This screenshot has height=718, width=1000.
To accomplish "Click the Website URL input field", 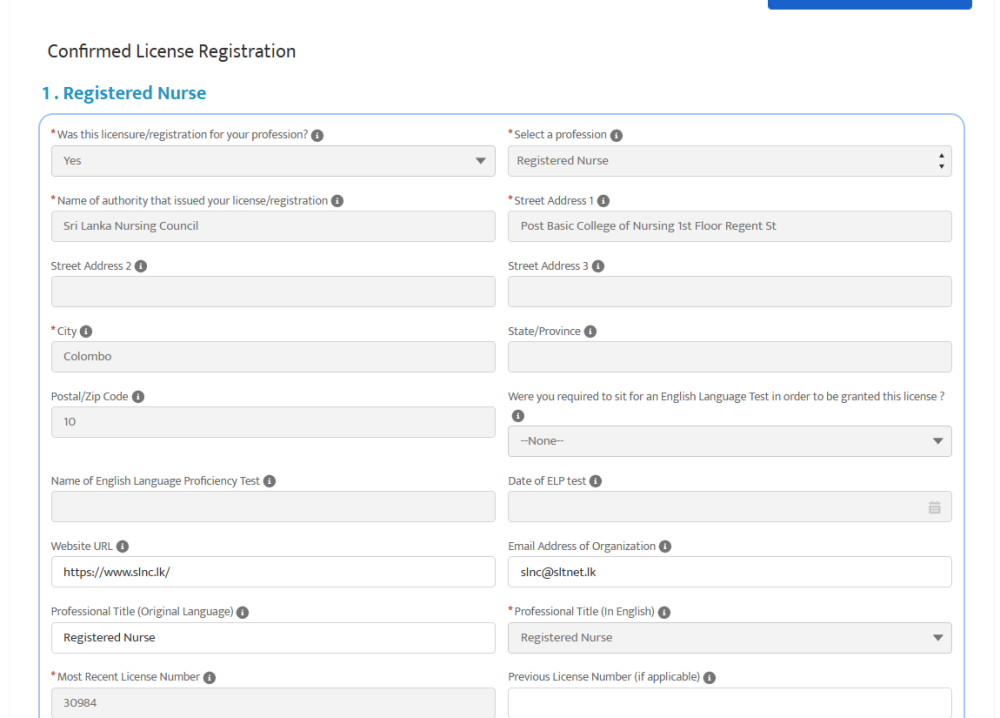I will pos(273,572).
